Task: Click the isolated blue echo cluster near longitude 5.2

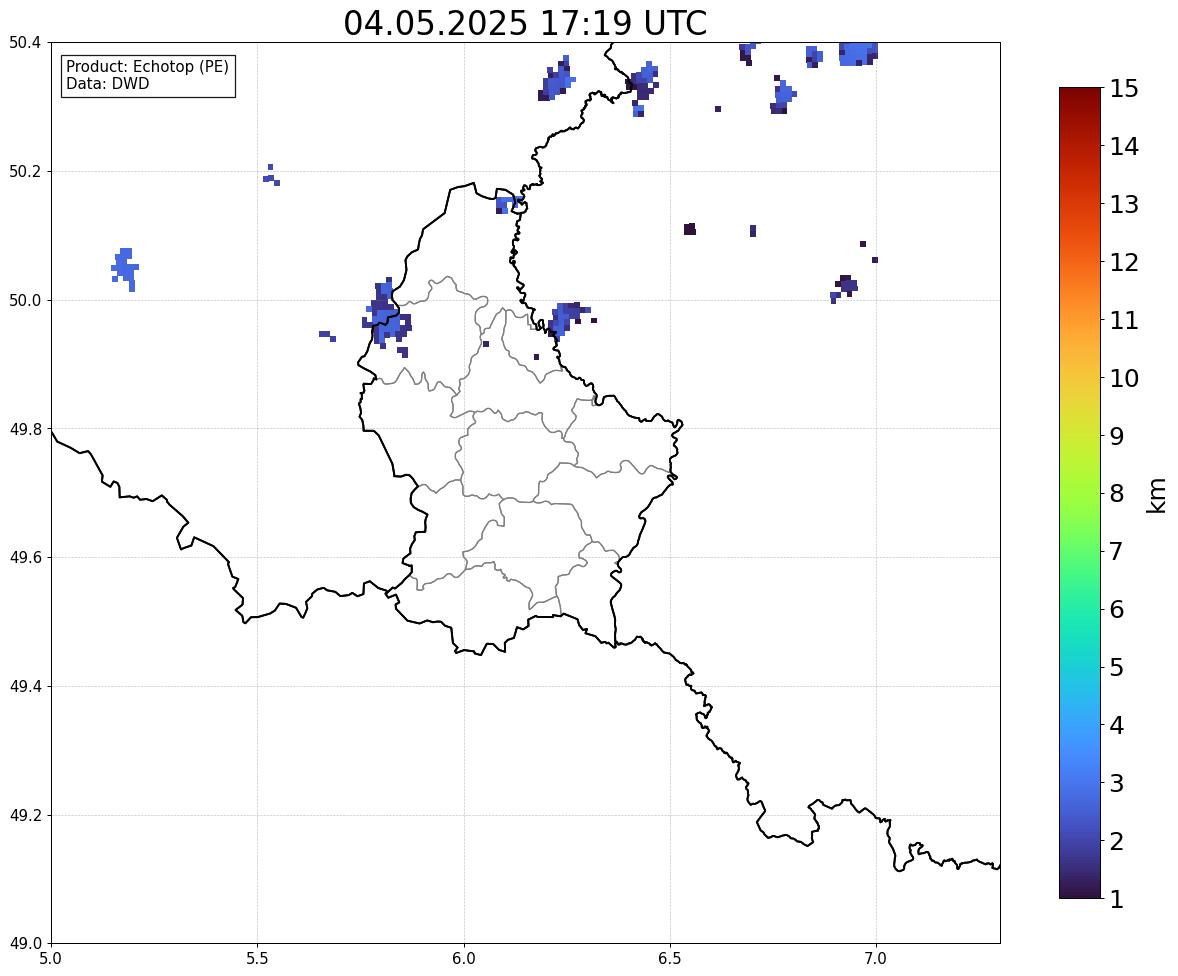Action: coord(125,269)
